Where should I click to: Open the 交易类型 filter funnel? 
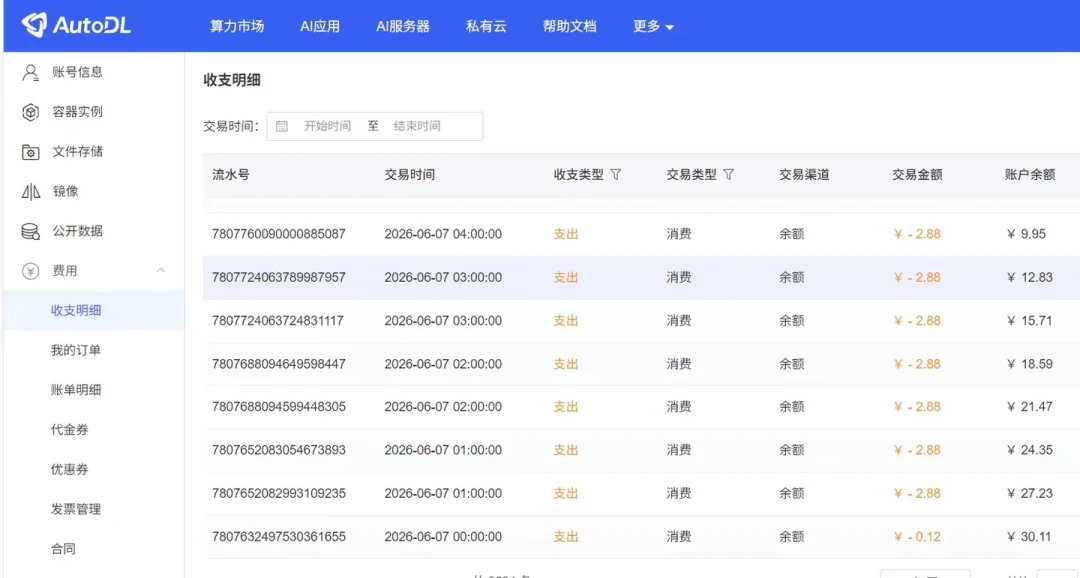(728, 174)
